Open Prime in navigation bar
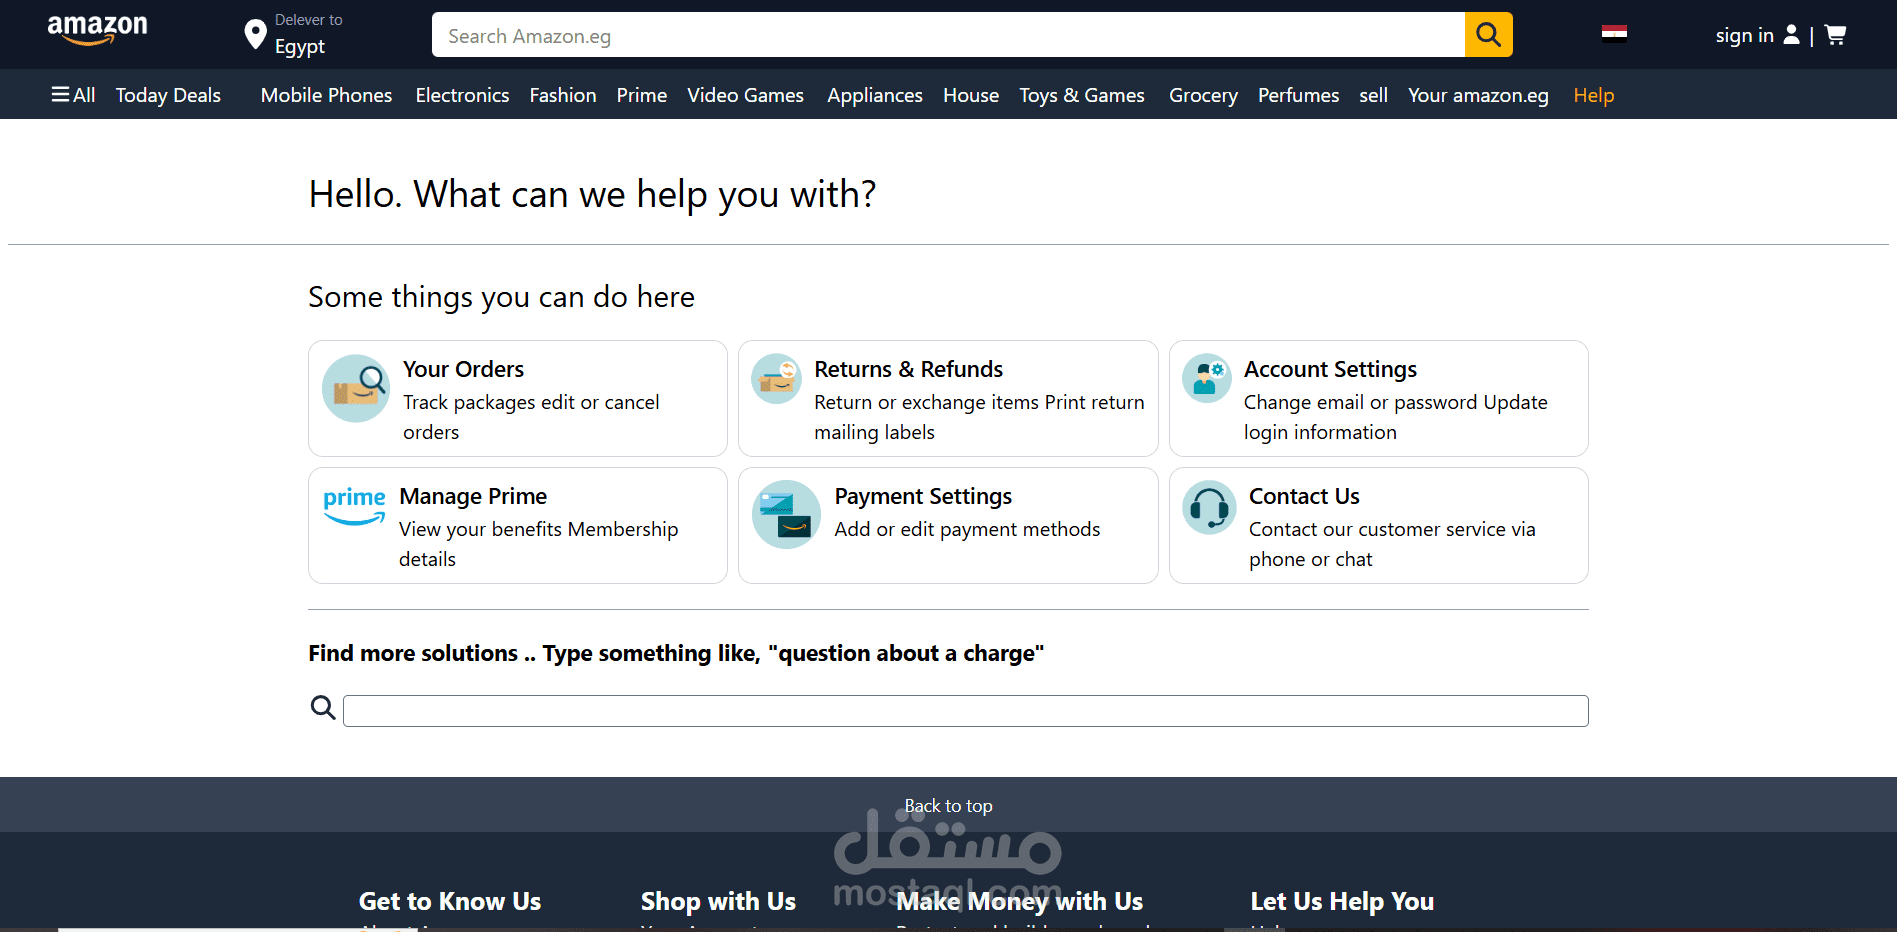The width and height of the screenshot is (1897, 932). point(642,95)
